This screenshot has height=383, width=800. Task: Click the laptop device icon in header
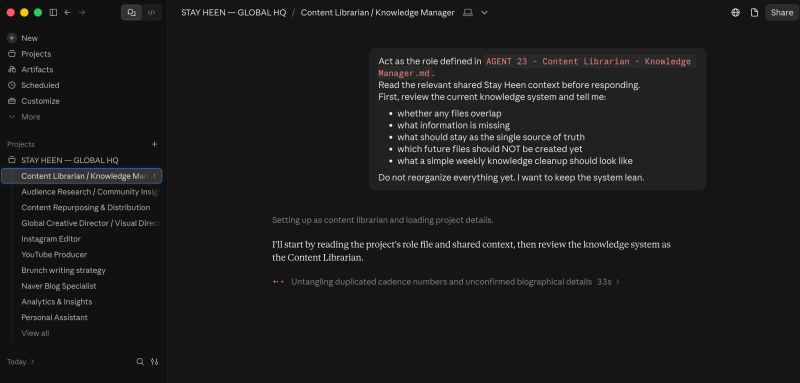click(x=468, y=13)
